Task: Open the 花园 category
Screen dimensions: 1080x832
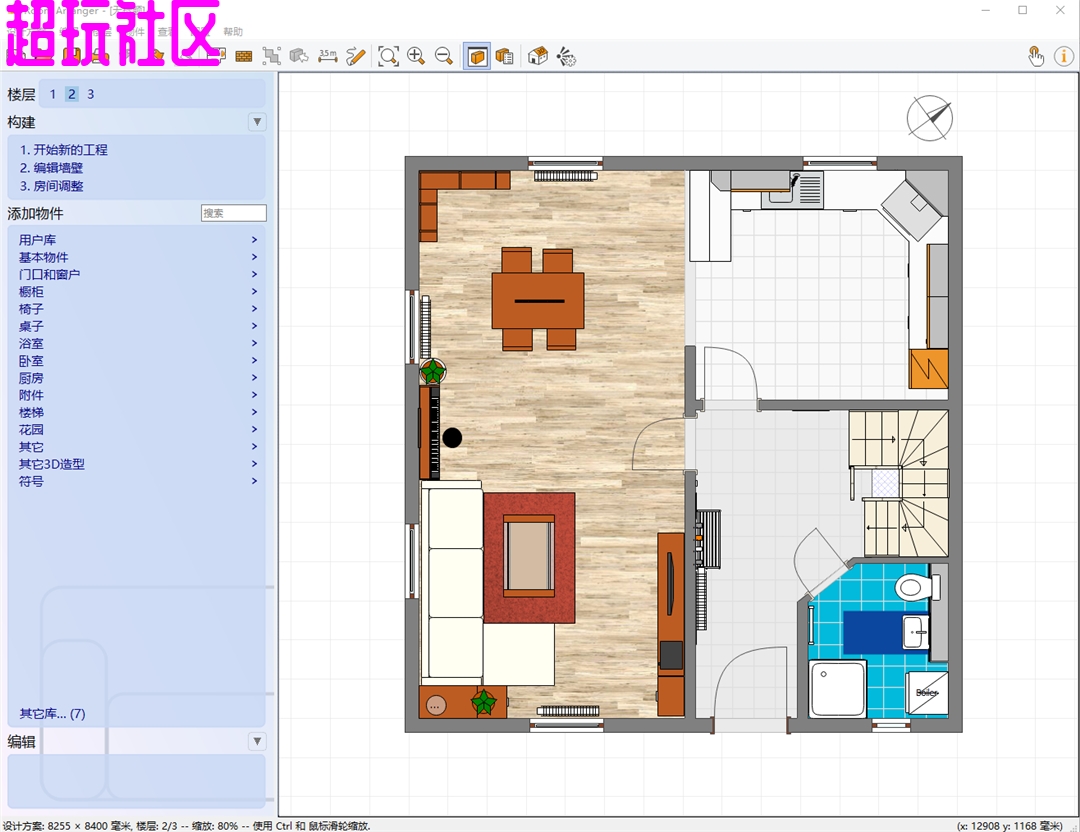Action: coord(31,429)
